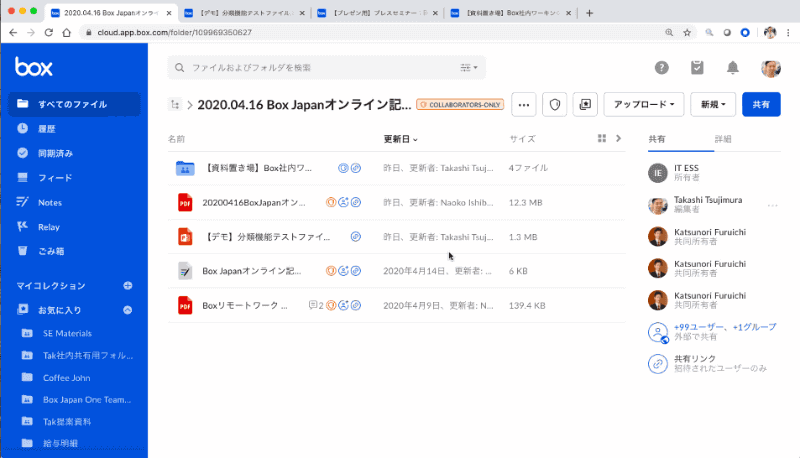
Task: Sort by 更新日 column header
Action: pos(401,139)
